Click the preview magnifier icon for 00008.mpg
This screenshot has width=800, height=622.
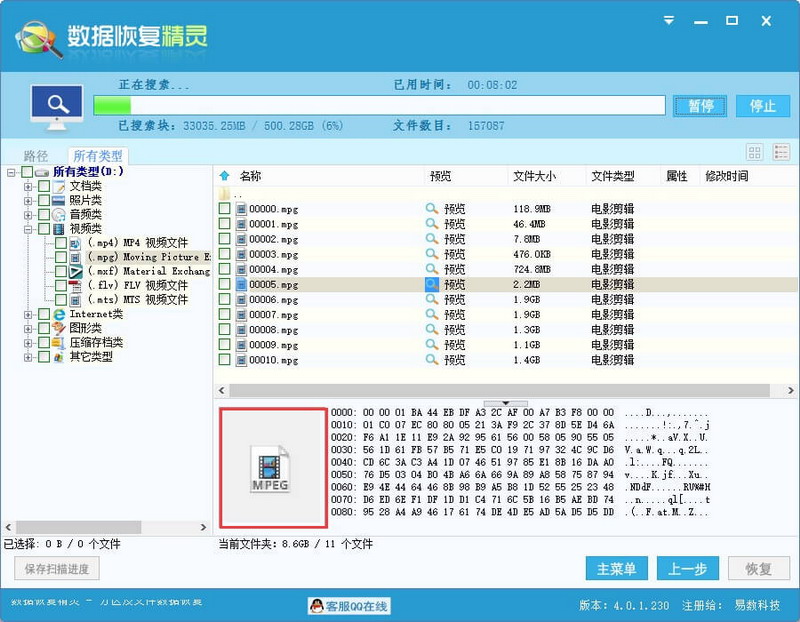tap(432, 329)
